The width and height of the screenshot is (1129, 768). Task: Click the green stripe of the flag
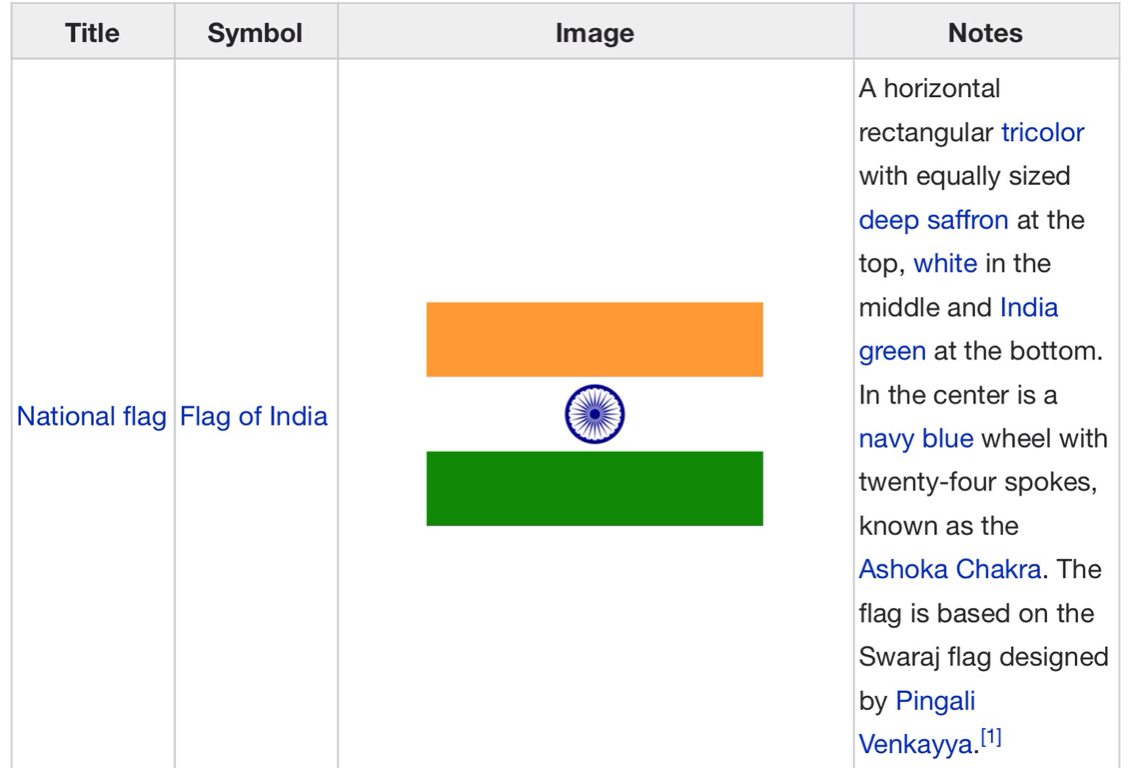click(x=594, y=488)
